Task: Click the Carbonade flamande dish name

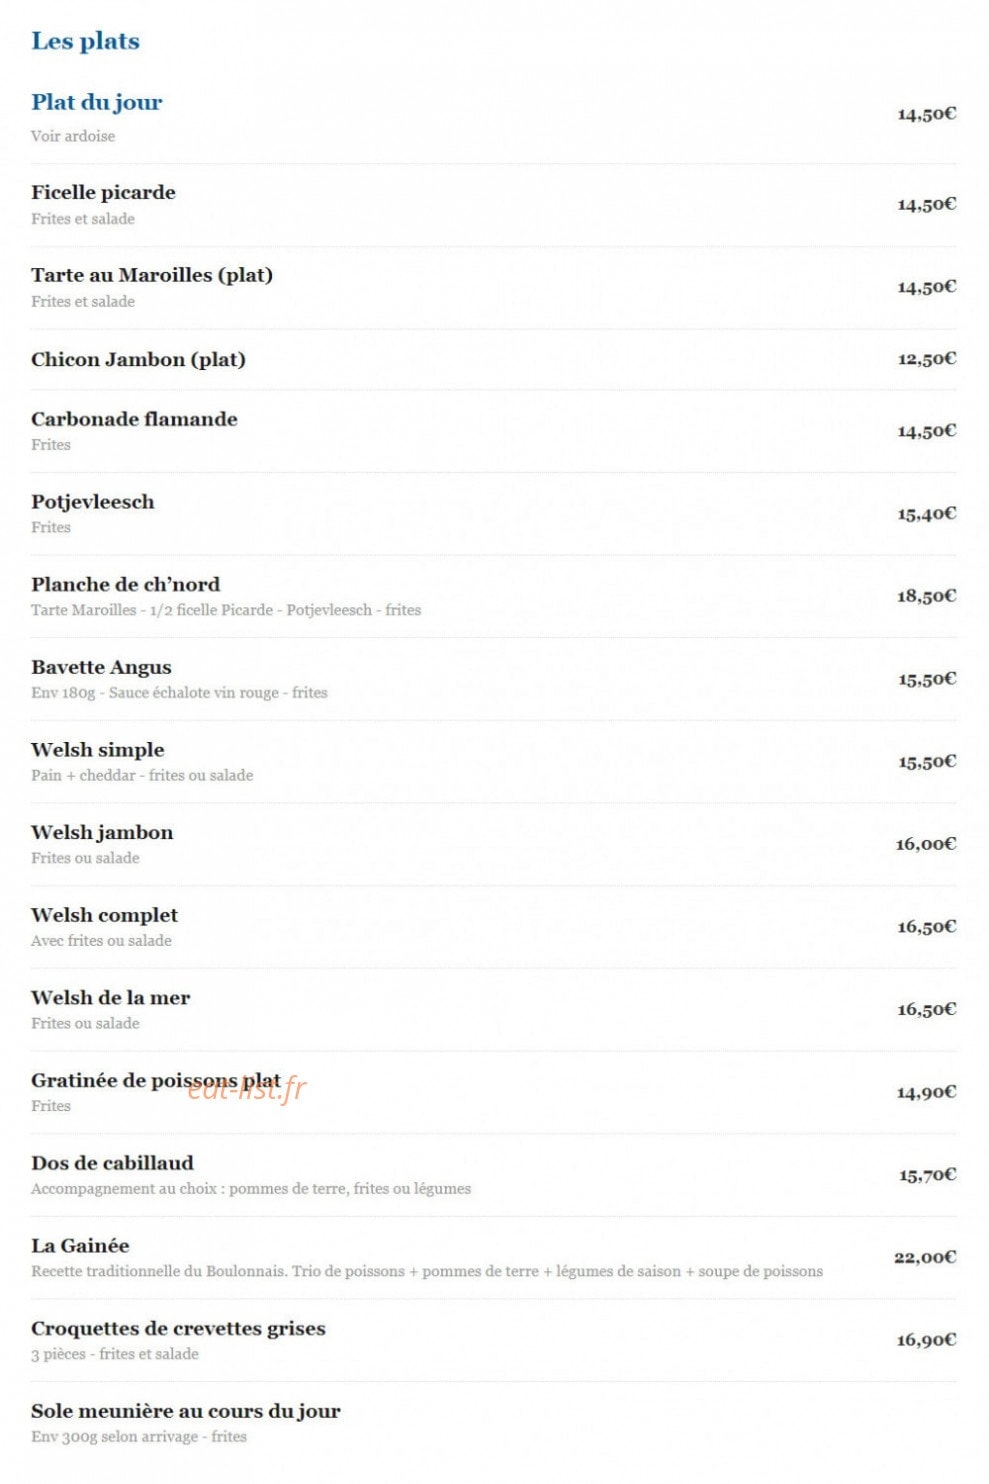Action: click(134, 419)
